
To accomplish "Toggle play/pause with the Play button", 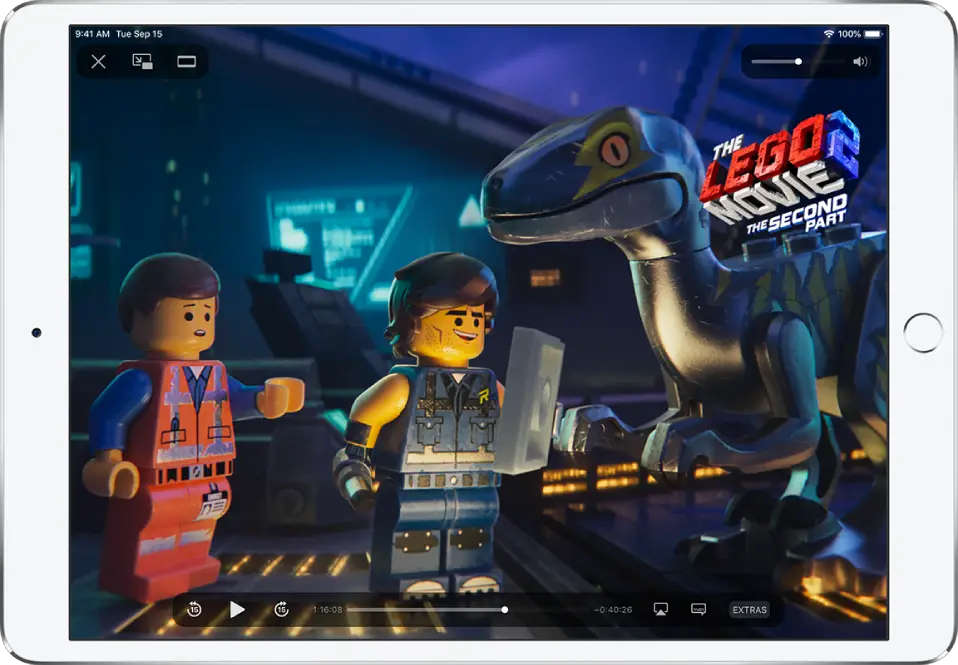I will 238,609.
